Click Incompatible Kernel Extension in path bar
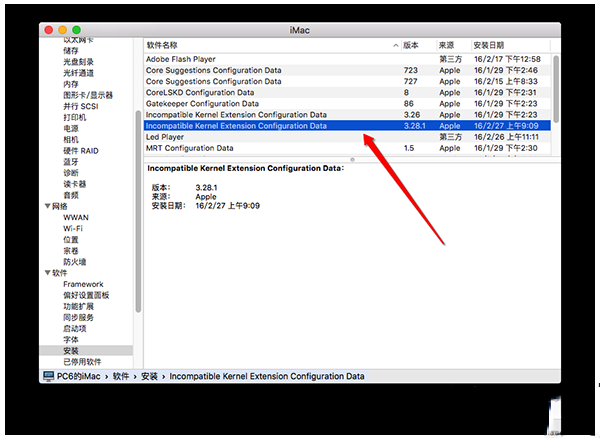The height and width of the screenshot is (439, 600). pyautogui.click(x=267, y=376)
